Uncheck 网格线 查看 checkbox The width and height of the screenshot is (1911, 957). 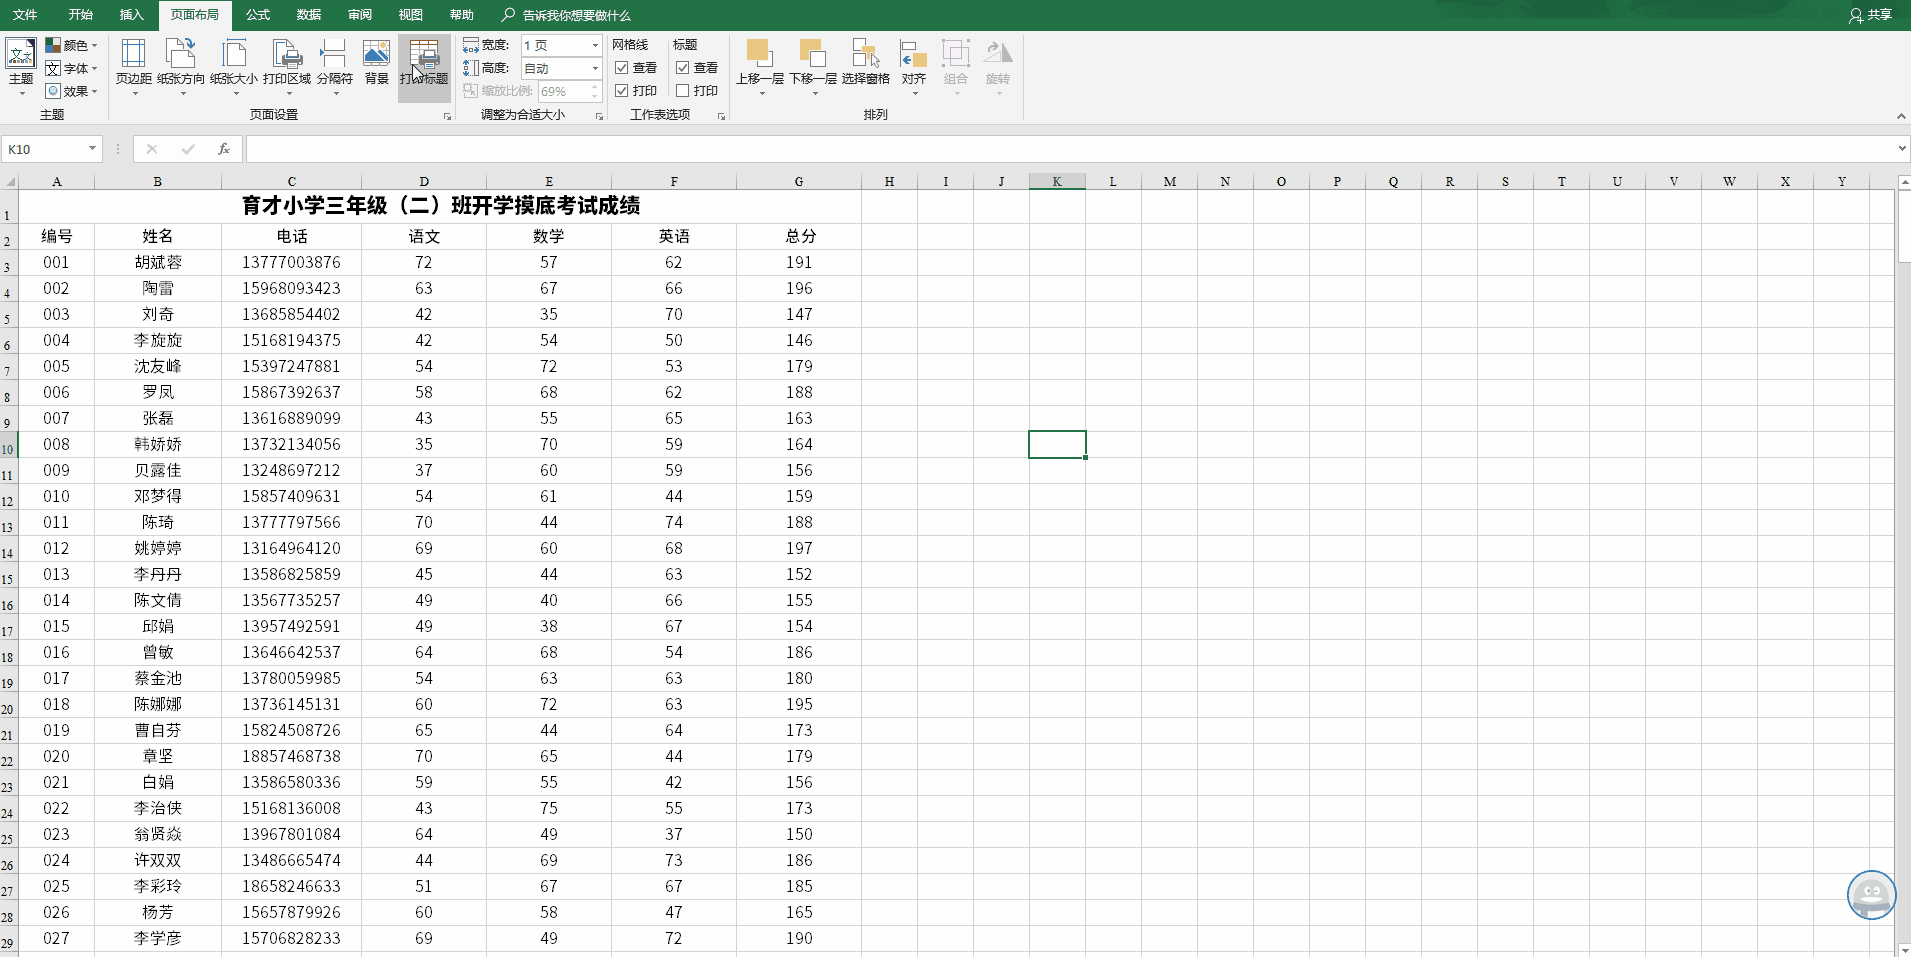[622, 68]
